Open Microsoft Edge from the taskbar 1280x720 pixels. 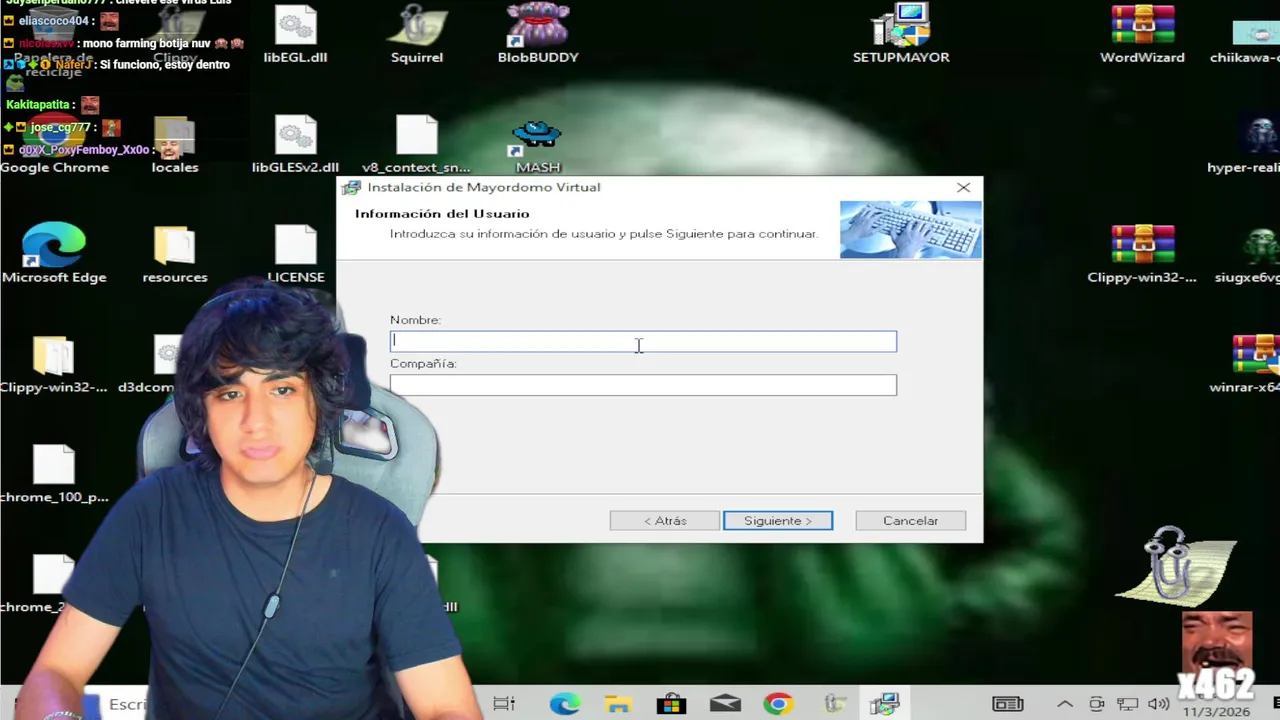565,704
